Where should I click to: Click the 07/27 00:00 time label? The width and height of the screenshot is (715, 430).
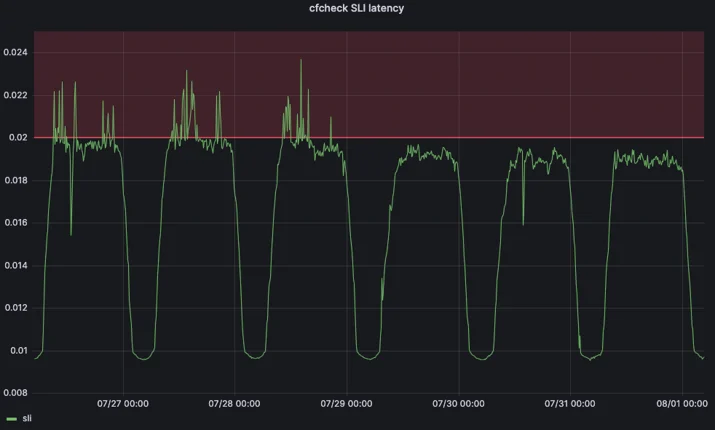123,404
